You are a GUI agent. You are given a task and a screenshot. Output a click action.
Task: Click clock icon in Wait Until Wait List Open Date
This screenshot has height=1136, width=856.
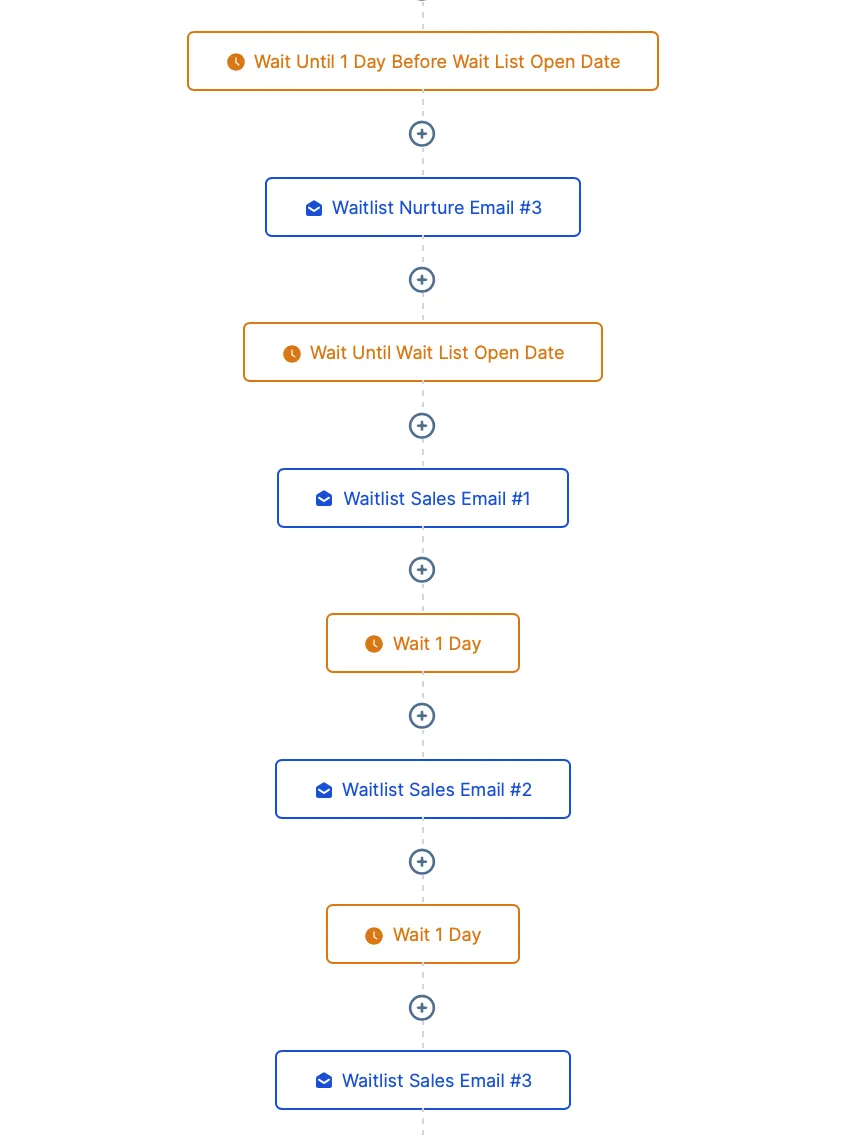[x=292, y=354]
